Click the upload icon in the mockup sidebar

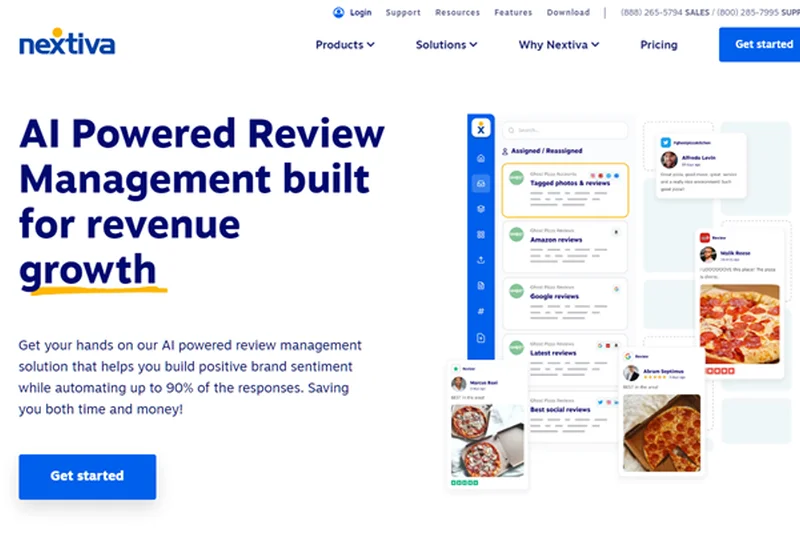pos(481,260)
